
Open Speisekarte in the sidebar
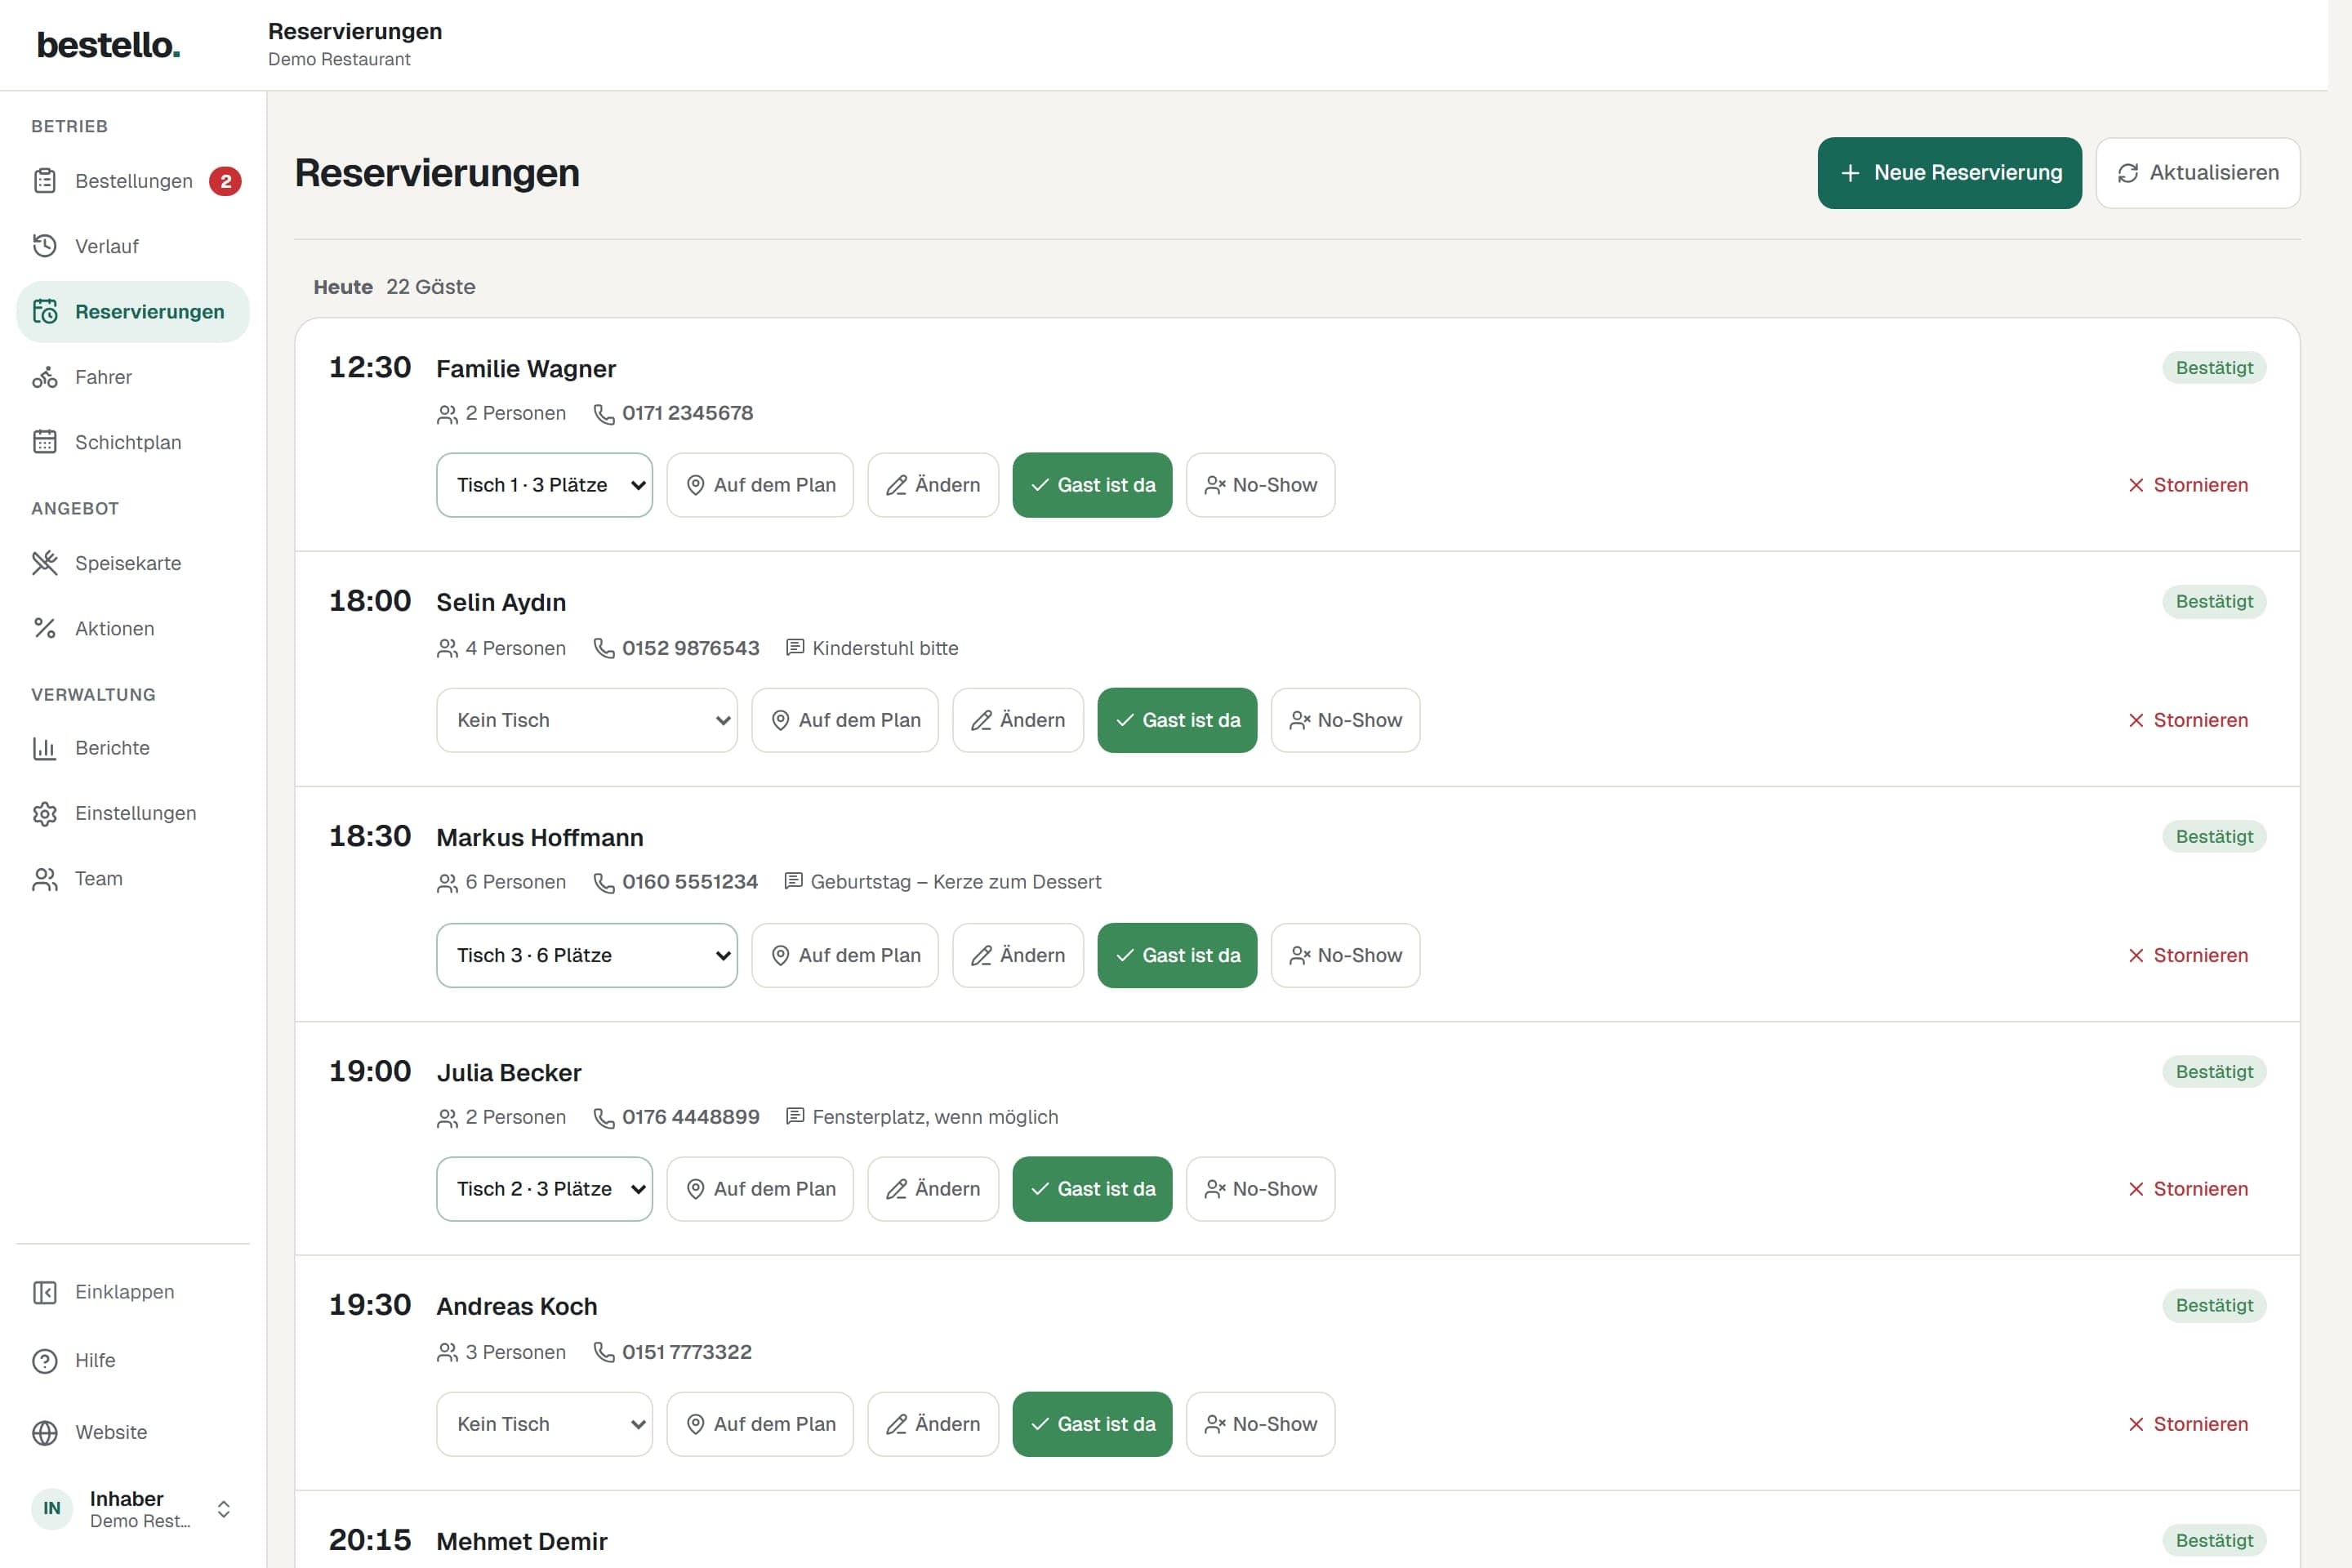(x=133, y=563)
